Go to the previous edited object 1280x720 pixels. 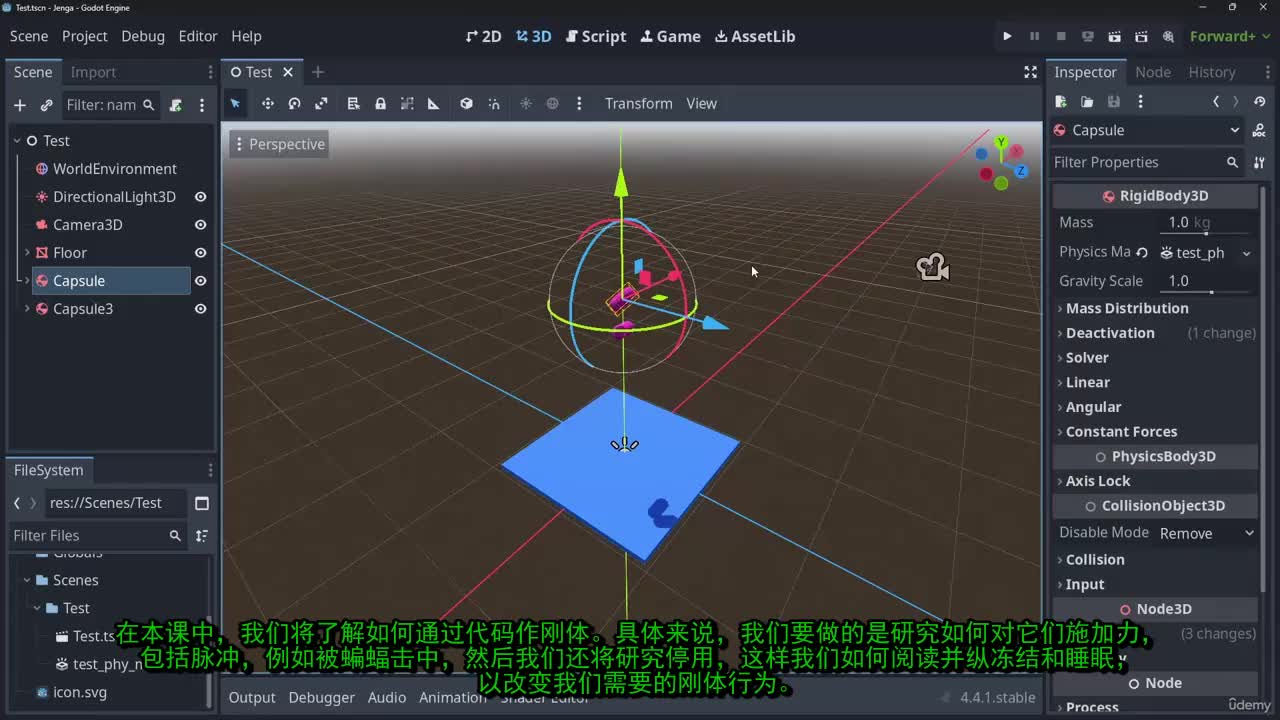(x=1215, y=101)
